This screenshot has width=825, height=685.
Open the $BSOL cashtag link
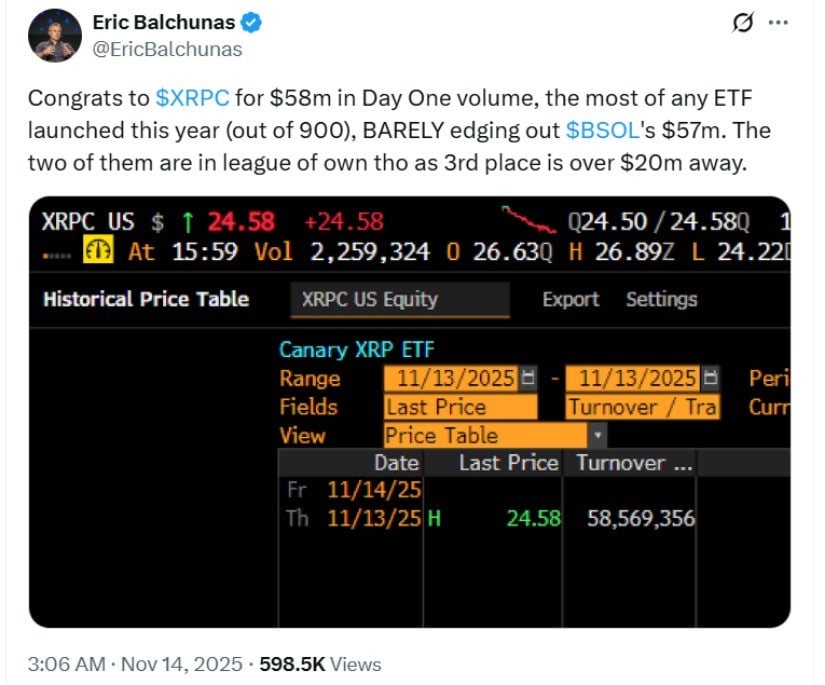point(600,131)
